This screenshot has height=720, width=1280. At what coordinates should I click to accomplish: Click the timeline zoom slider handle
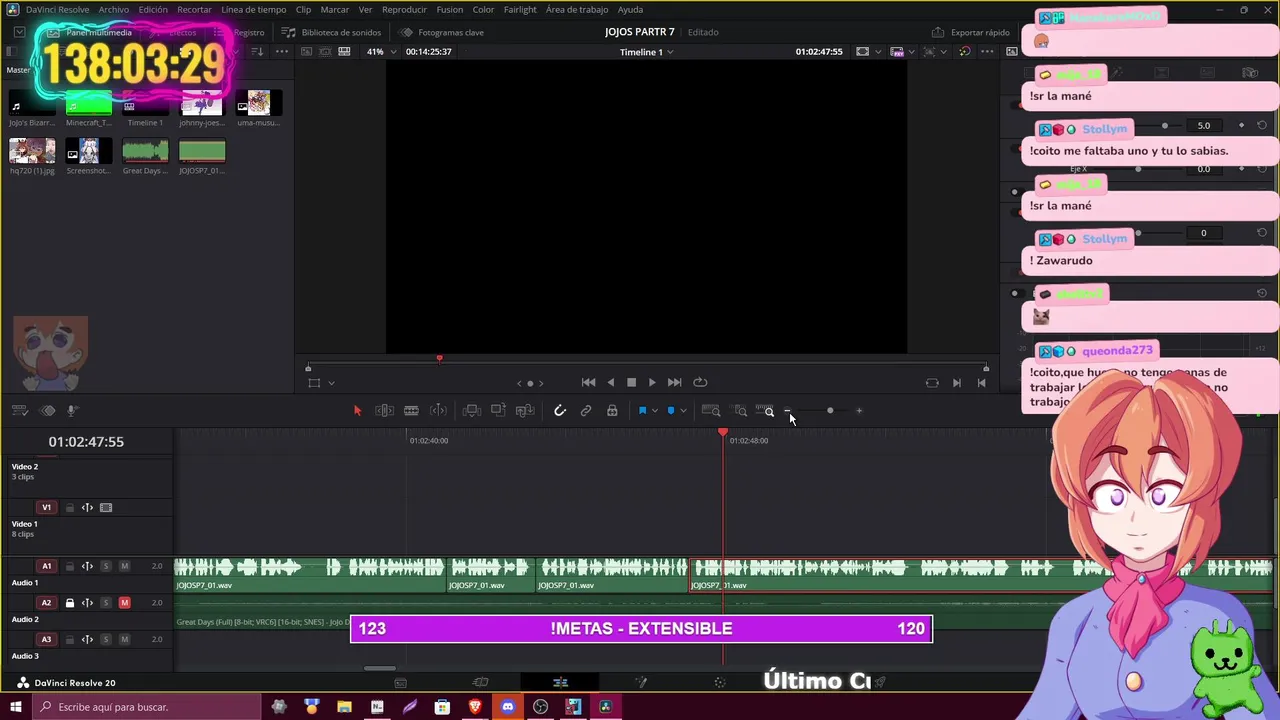(830, 411)
